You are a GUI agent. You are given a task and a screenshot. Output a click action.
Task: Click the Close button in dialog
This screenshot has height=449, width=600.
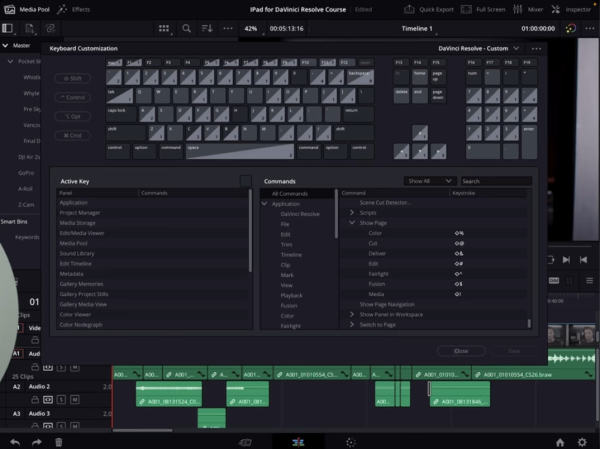[x=461, y=351]
